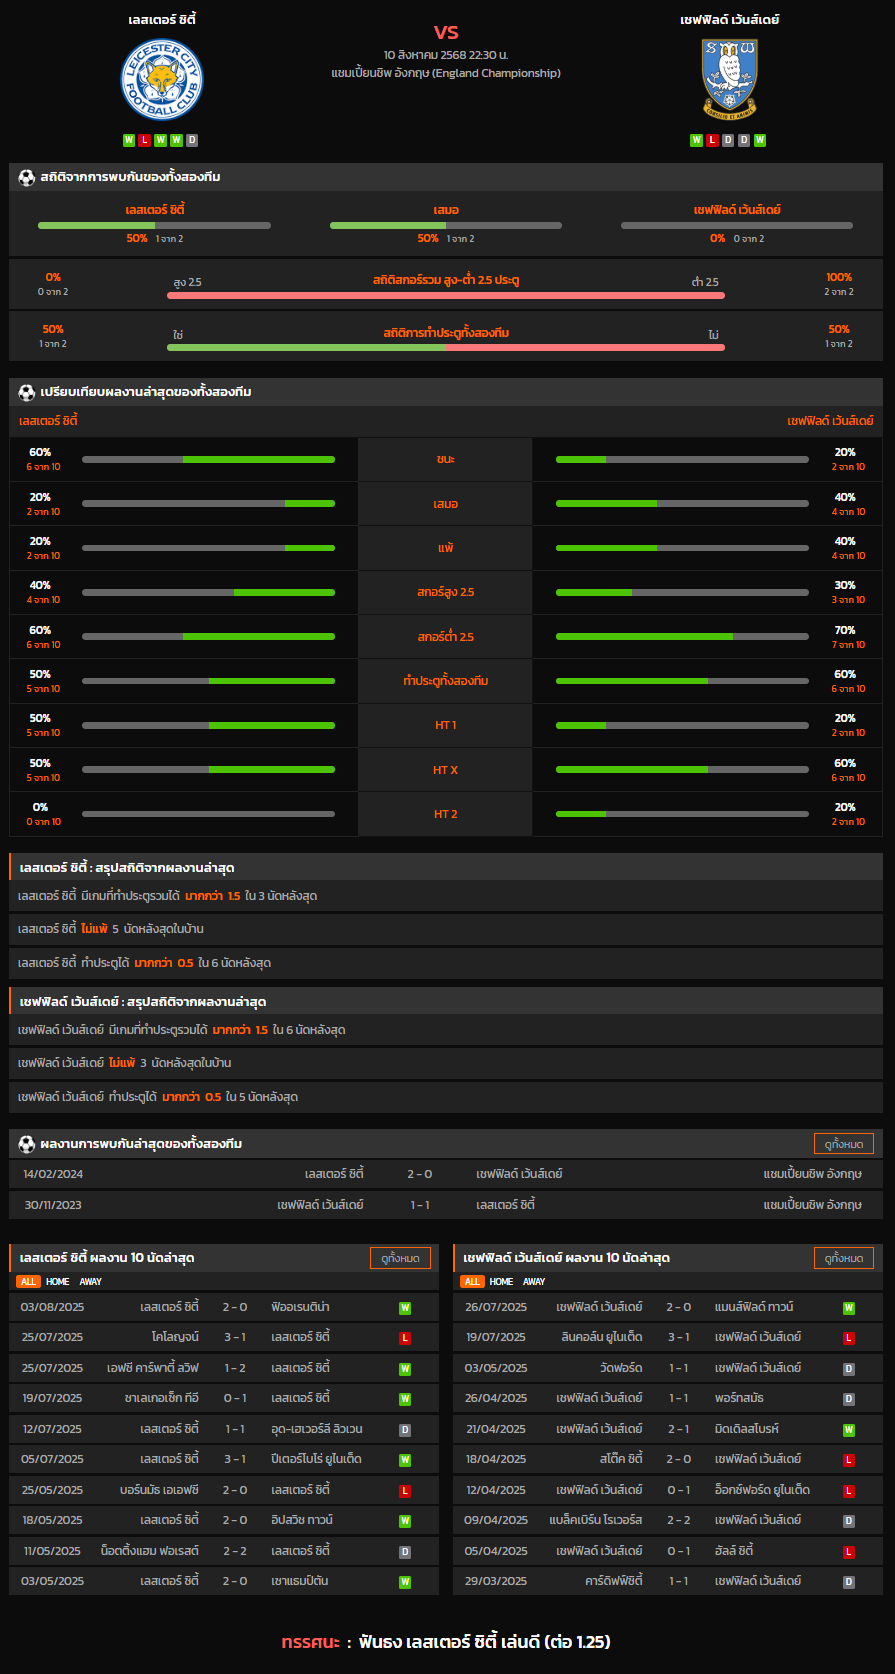Click L badge on 25/05/2025 Bournemouth 2-0 Leicester row
The width and height of the screenshot is (895, 1674).
(x=405, y=1491)
